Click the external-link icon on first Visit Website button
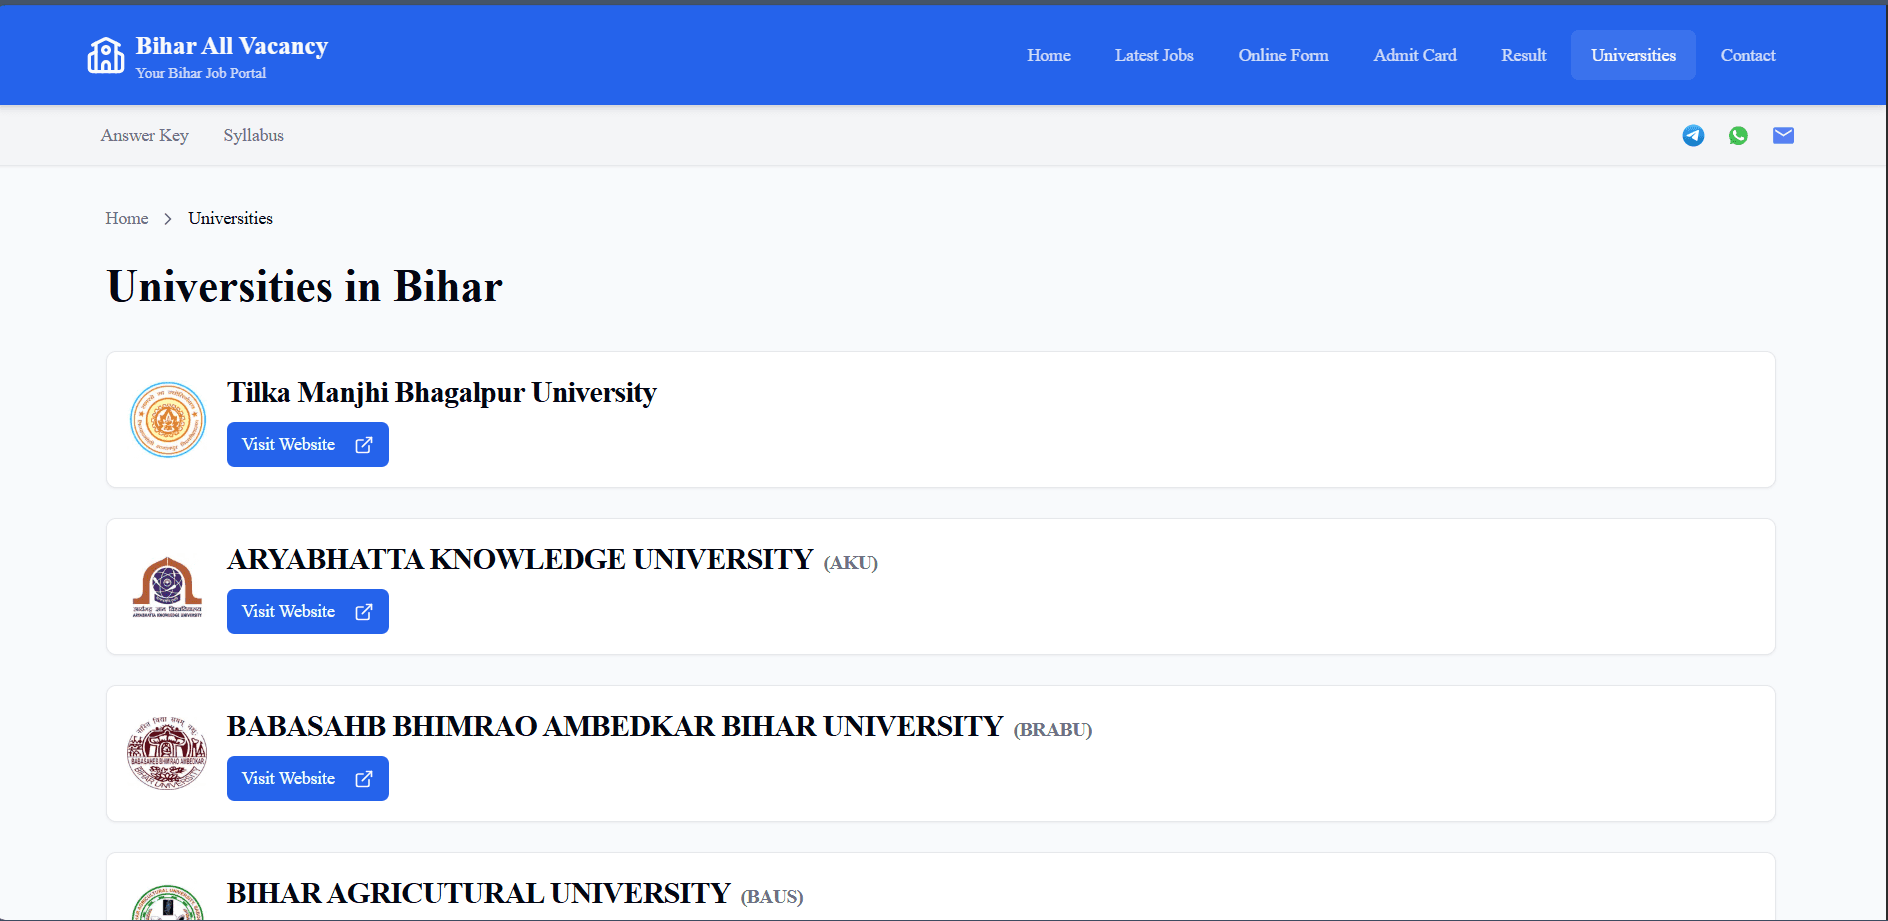1888x921 pixels. [362, 444]
